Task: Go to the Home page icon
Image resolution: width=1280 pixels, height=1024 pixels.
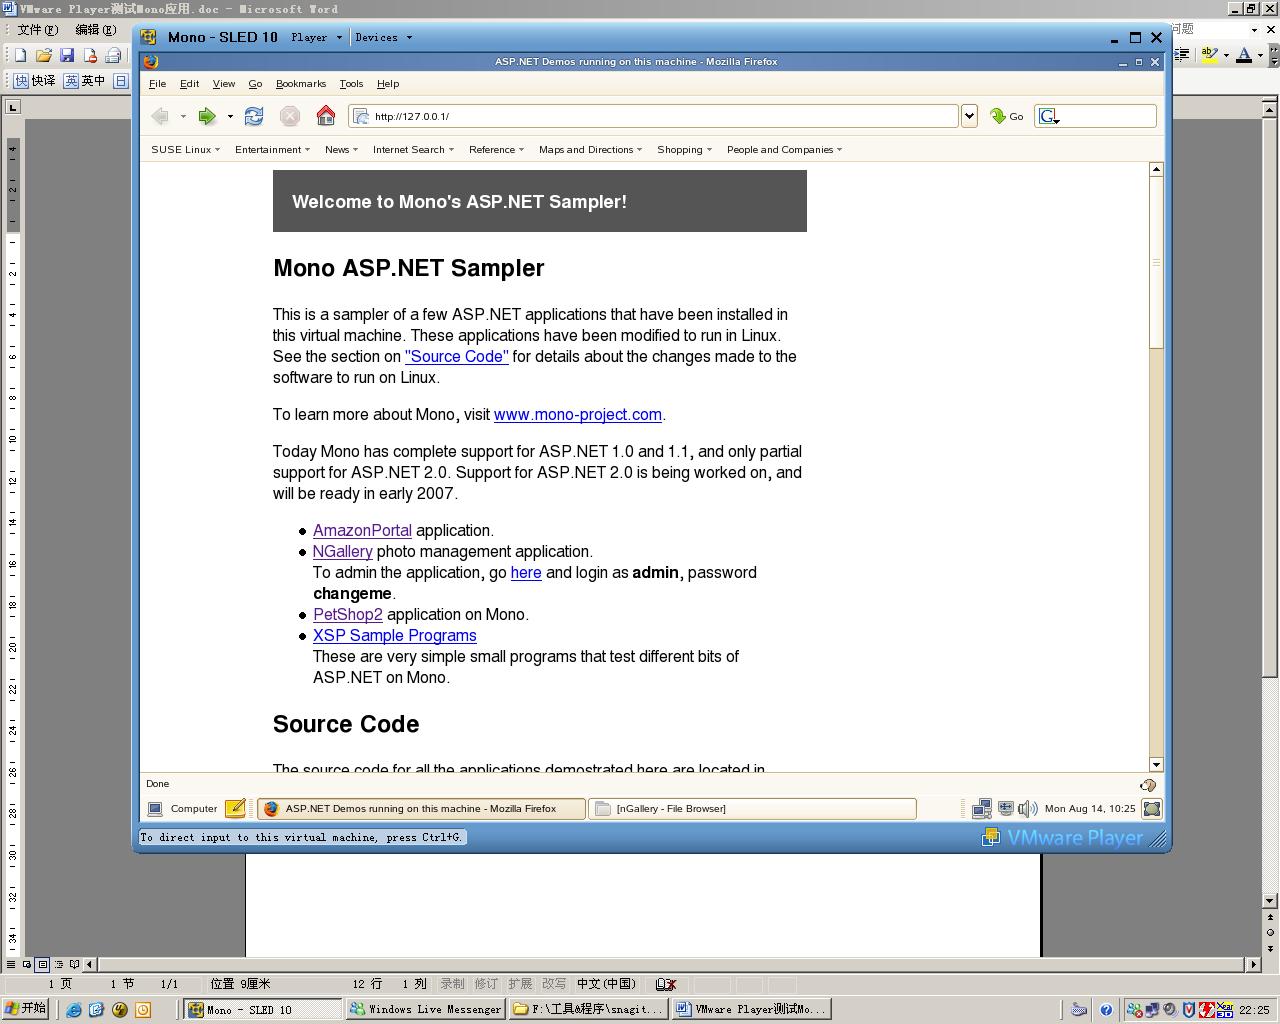Action: pos(326,116)
